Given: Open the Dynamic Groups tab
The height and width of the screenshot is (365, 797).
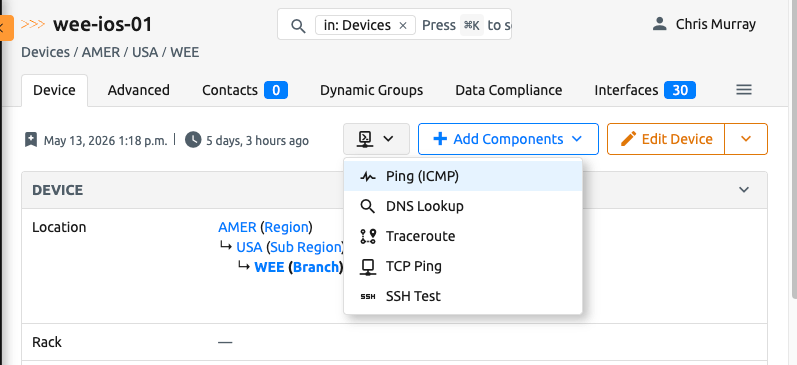Looking at the screenshot, I should 372,90.
